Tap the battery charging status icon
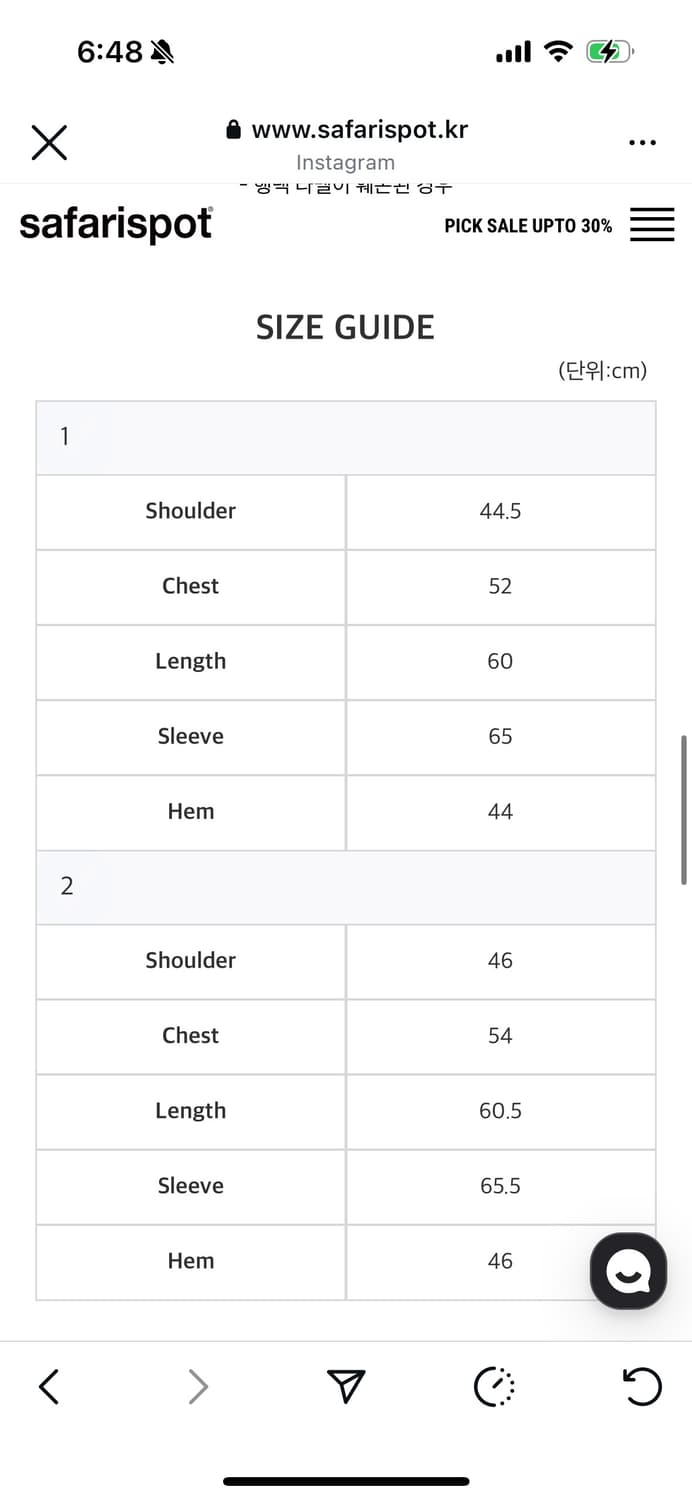This screenshot has height=1500, width=692. [x=608, y=52]
